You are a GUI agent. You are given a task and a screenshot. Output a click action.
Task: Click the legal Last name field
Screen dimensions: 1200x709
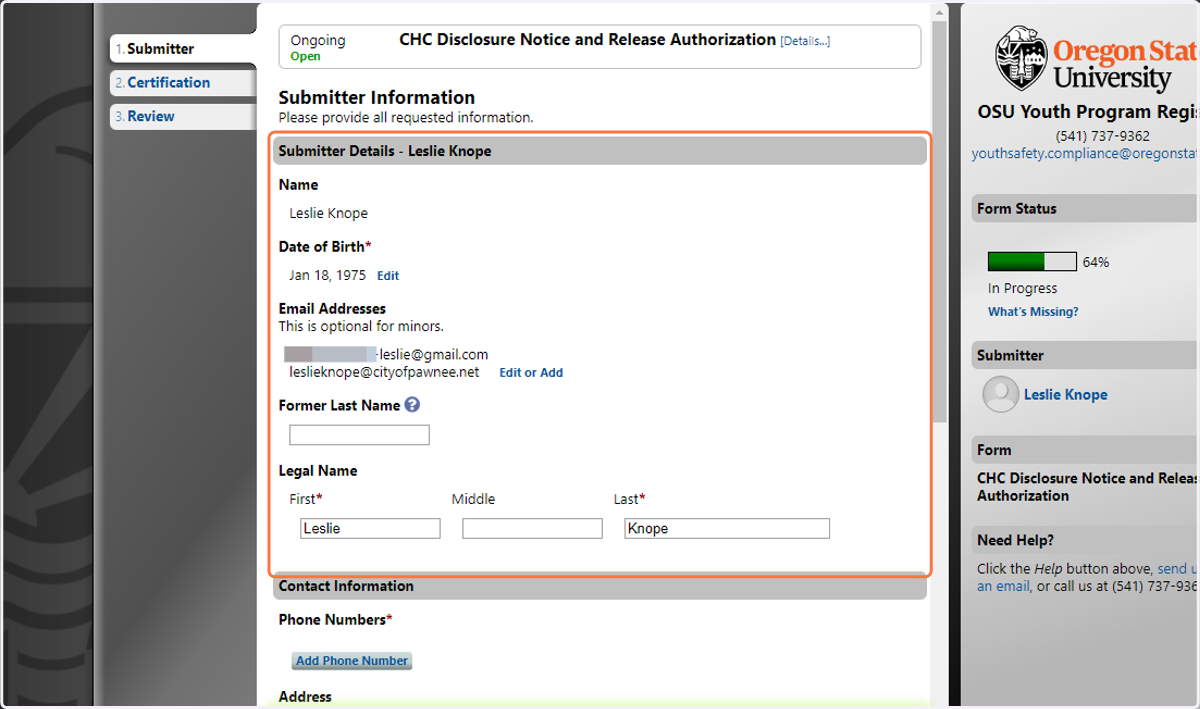[x=727, y=528]
